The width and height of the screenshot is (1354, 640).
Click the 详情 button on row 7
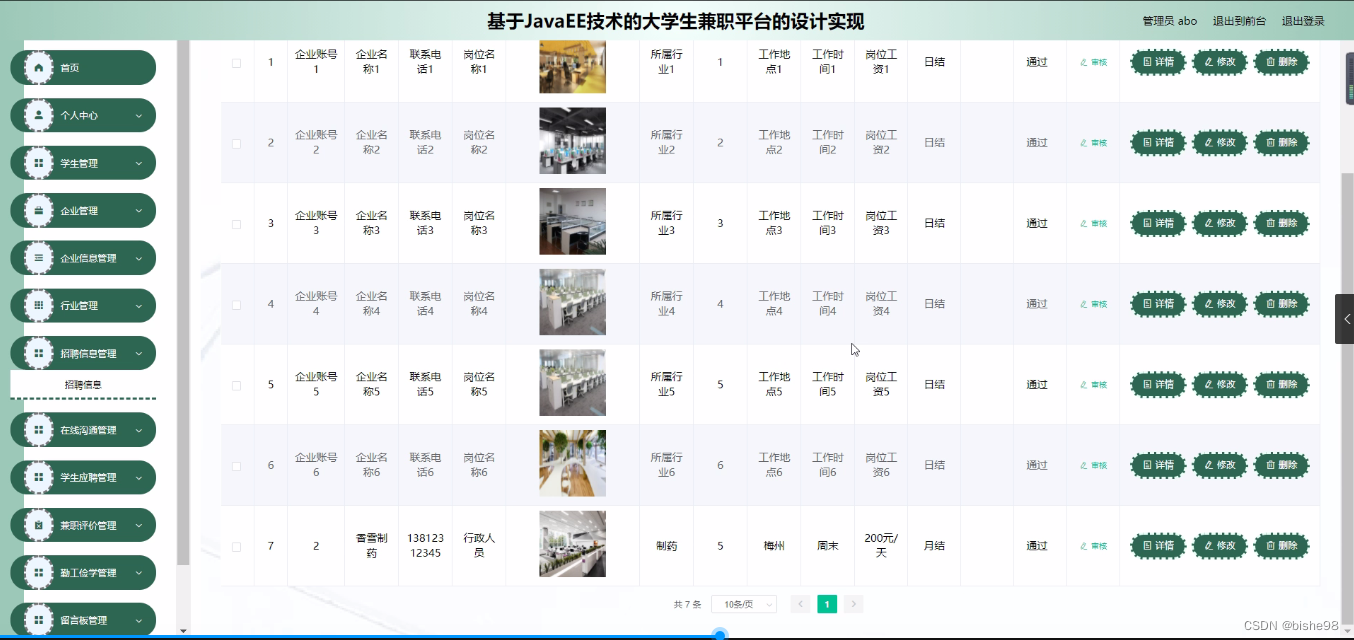(1157, 545)
